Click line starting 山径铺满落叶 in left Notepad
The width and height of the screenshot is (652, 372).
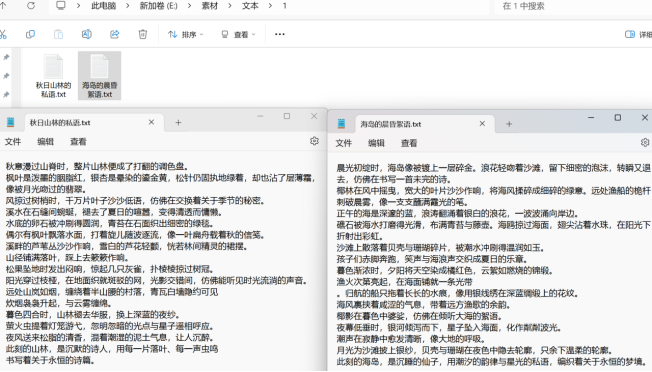pyautogui.click(x=67, y=258)
